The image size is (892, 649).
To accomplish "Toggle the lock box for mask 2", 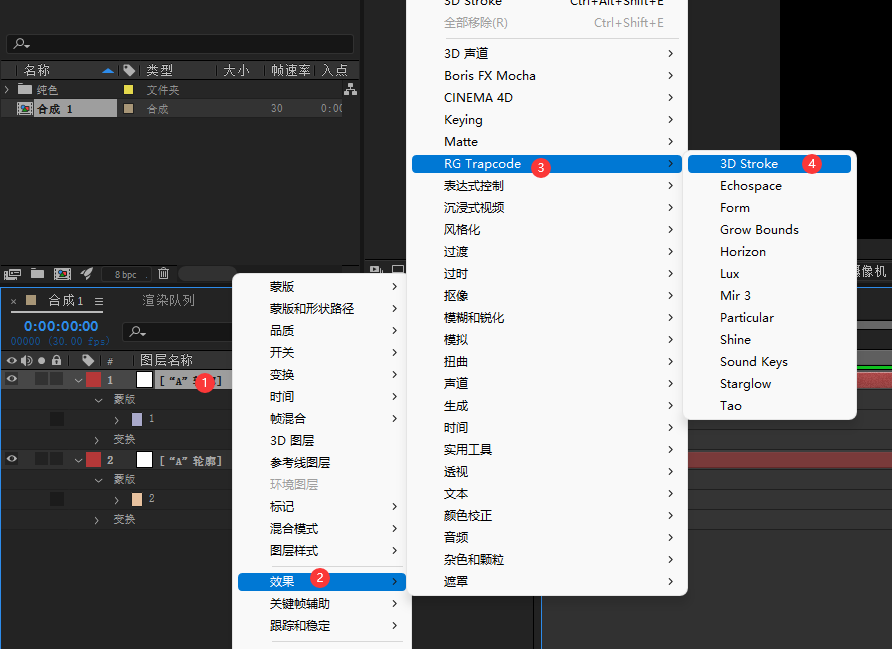I will pos(57,499).
